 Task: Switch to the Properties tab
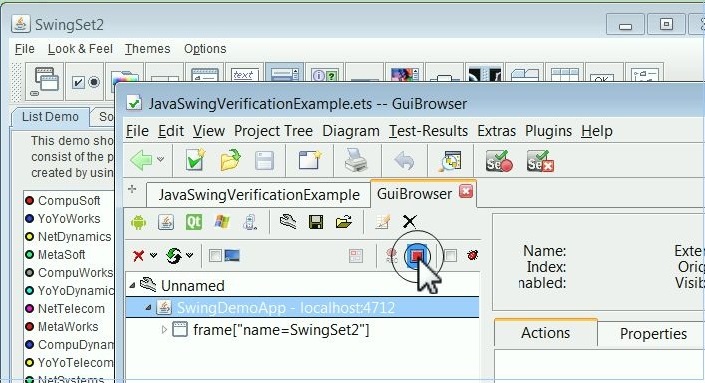click(653, 334)
